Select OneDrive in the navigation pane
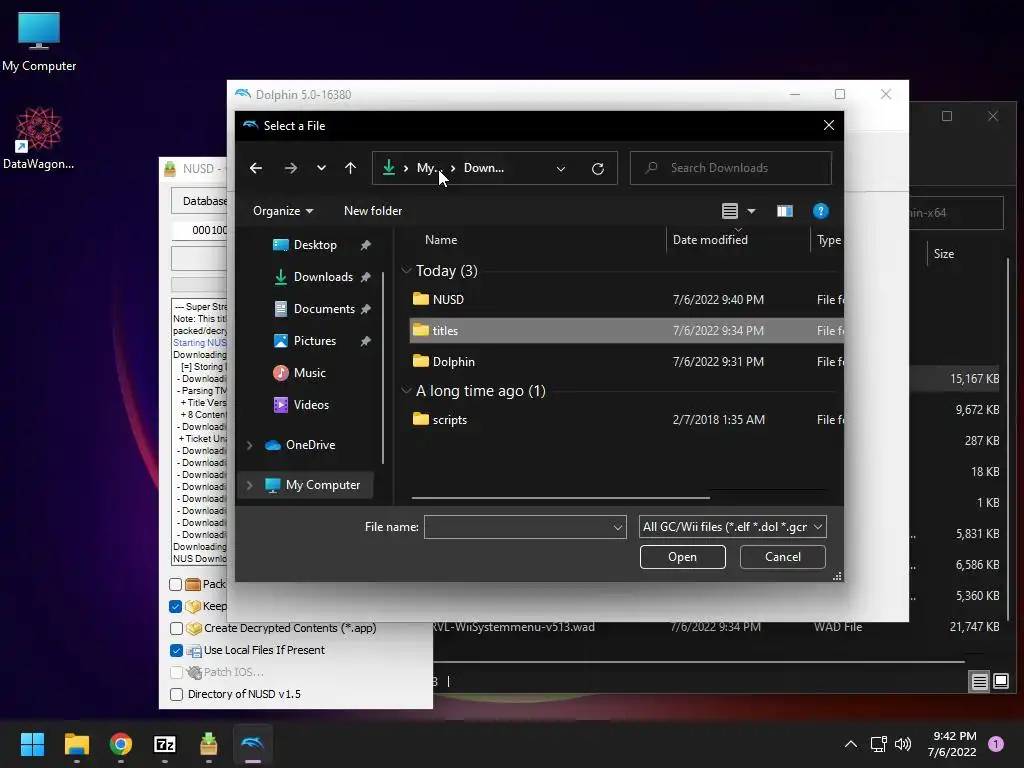This screenshot has width=1024, height=768. coord(310,445)
